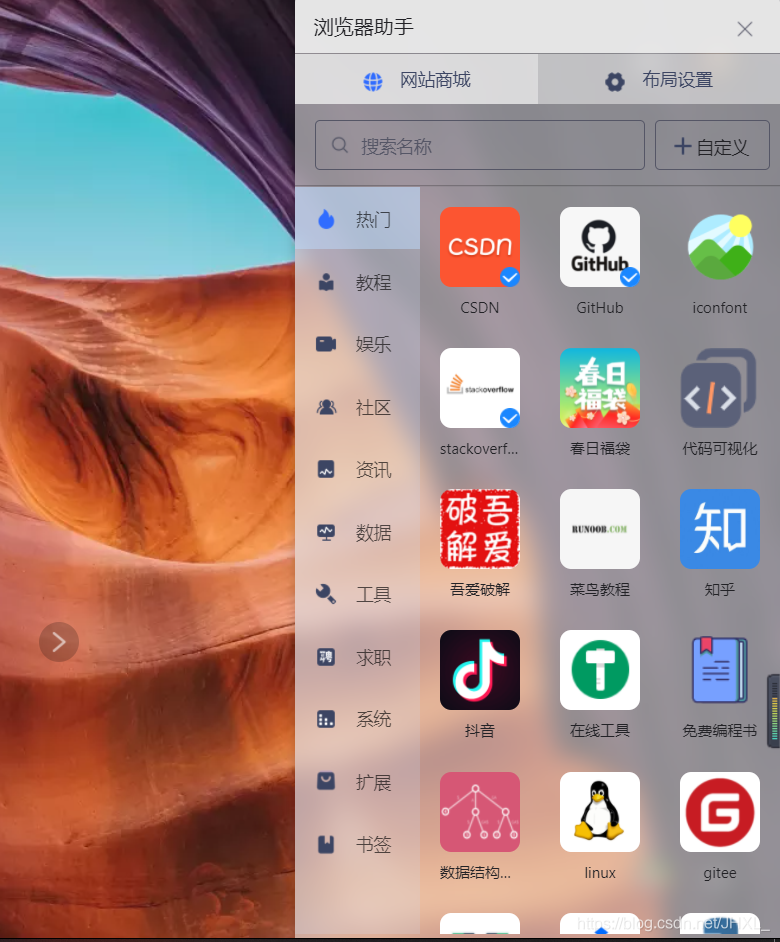Click the gitee label text
Image resolution: width=780 pixels, height=942 pixels.
click(x=720, y=873)
